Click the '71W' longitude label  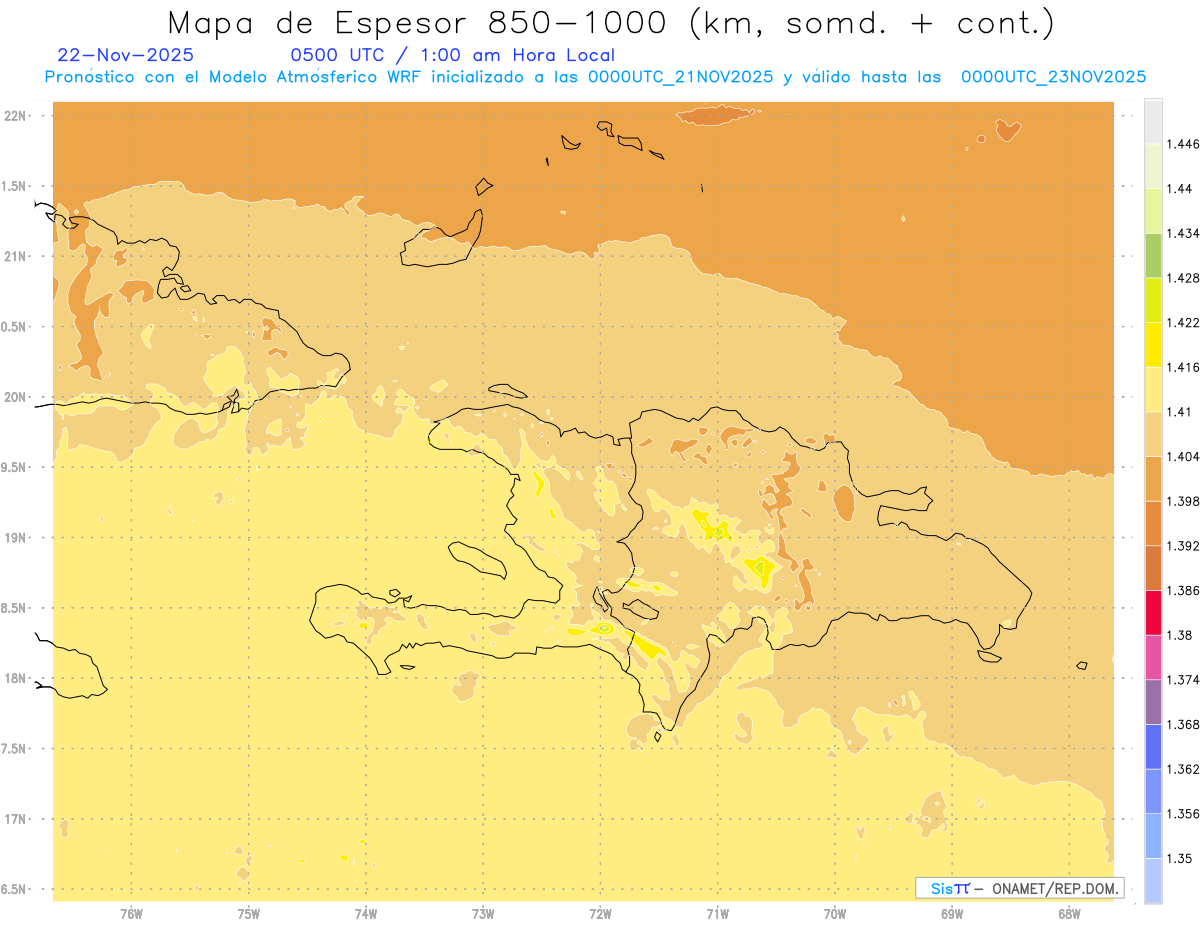click(x=717, y=914)
